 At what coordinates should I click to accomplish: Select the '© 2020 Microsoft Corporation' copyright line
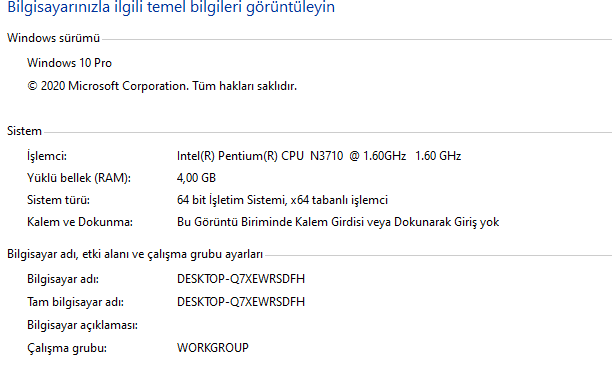point(162,86)
